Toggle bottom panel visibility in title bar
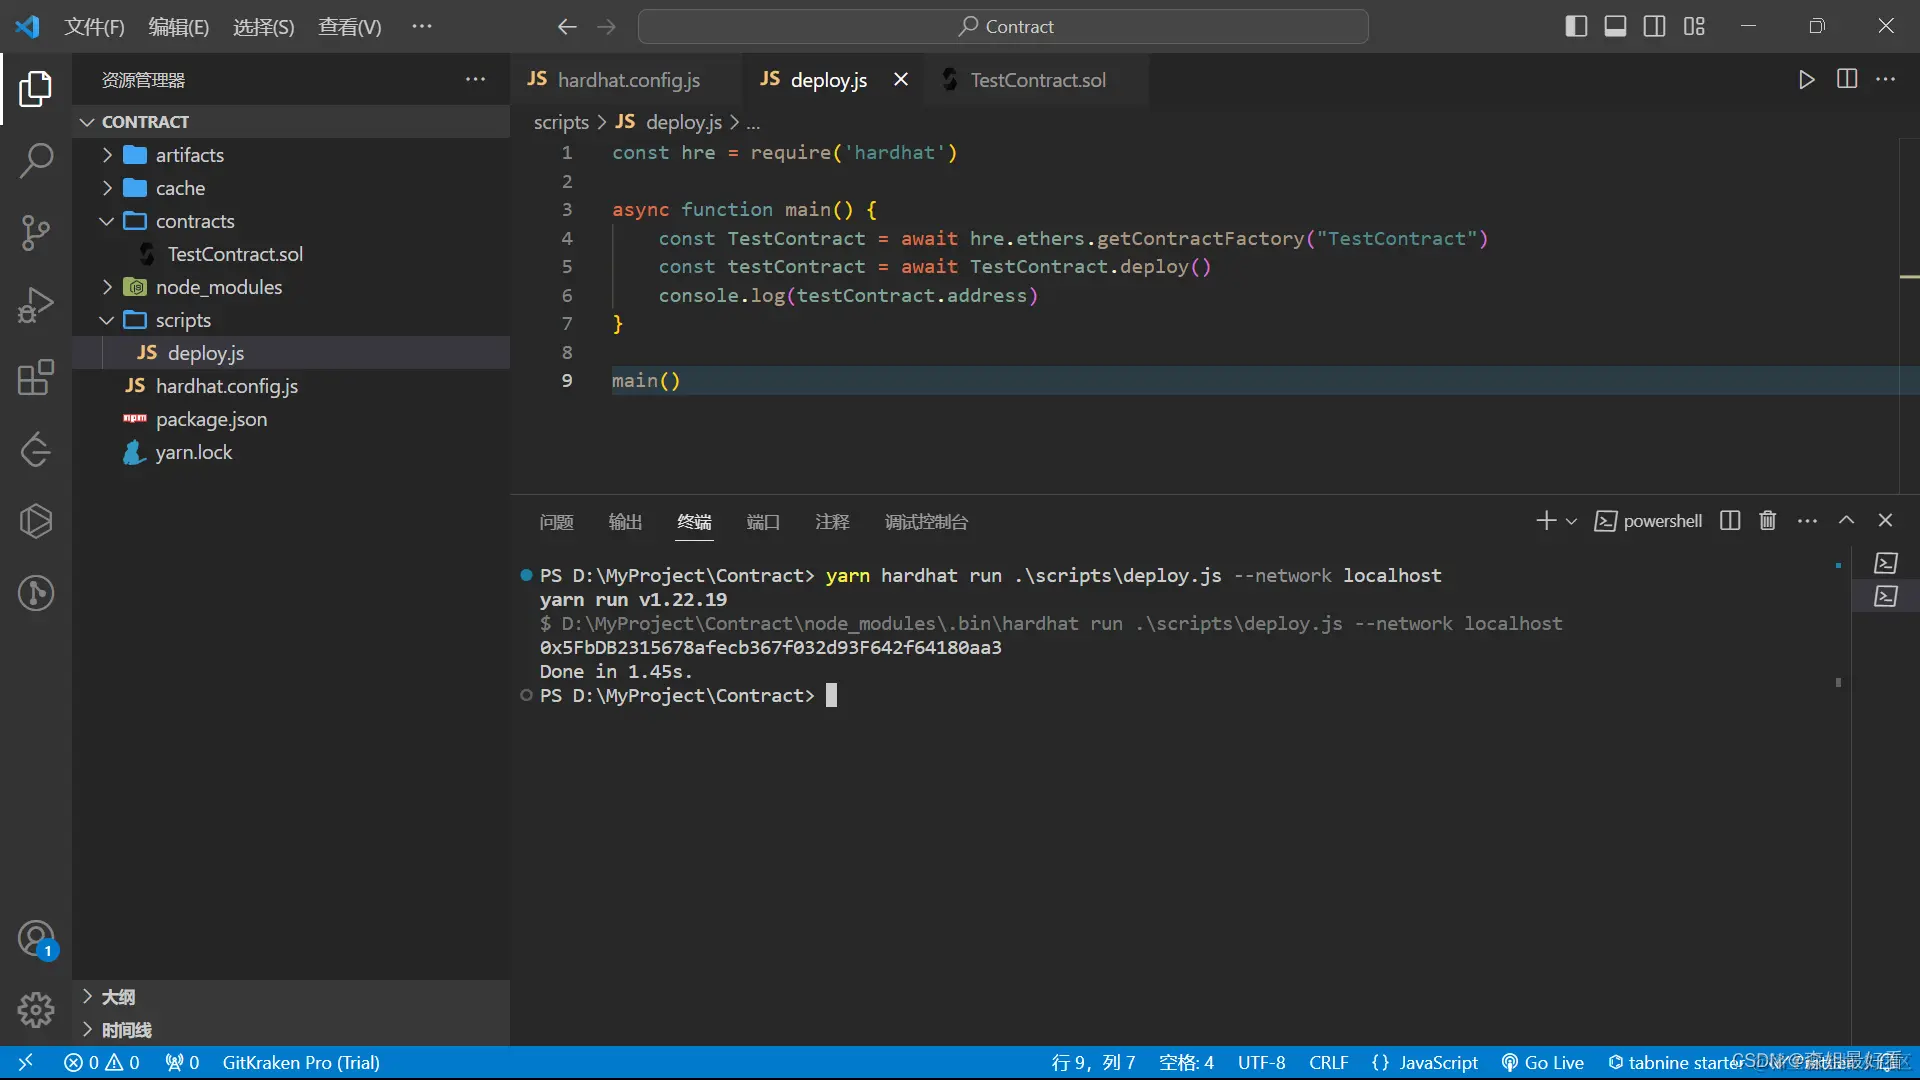This screenshot has height=1080, width=1920. pos(1615,27)
